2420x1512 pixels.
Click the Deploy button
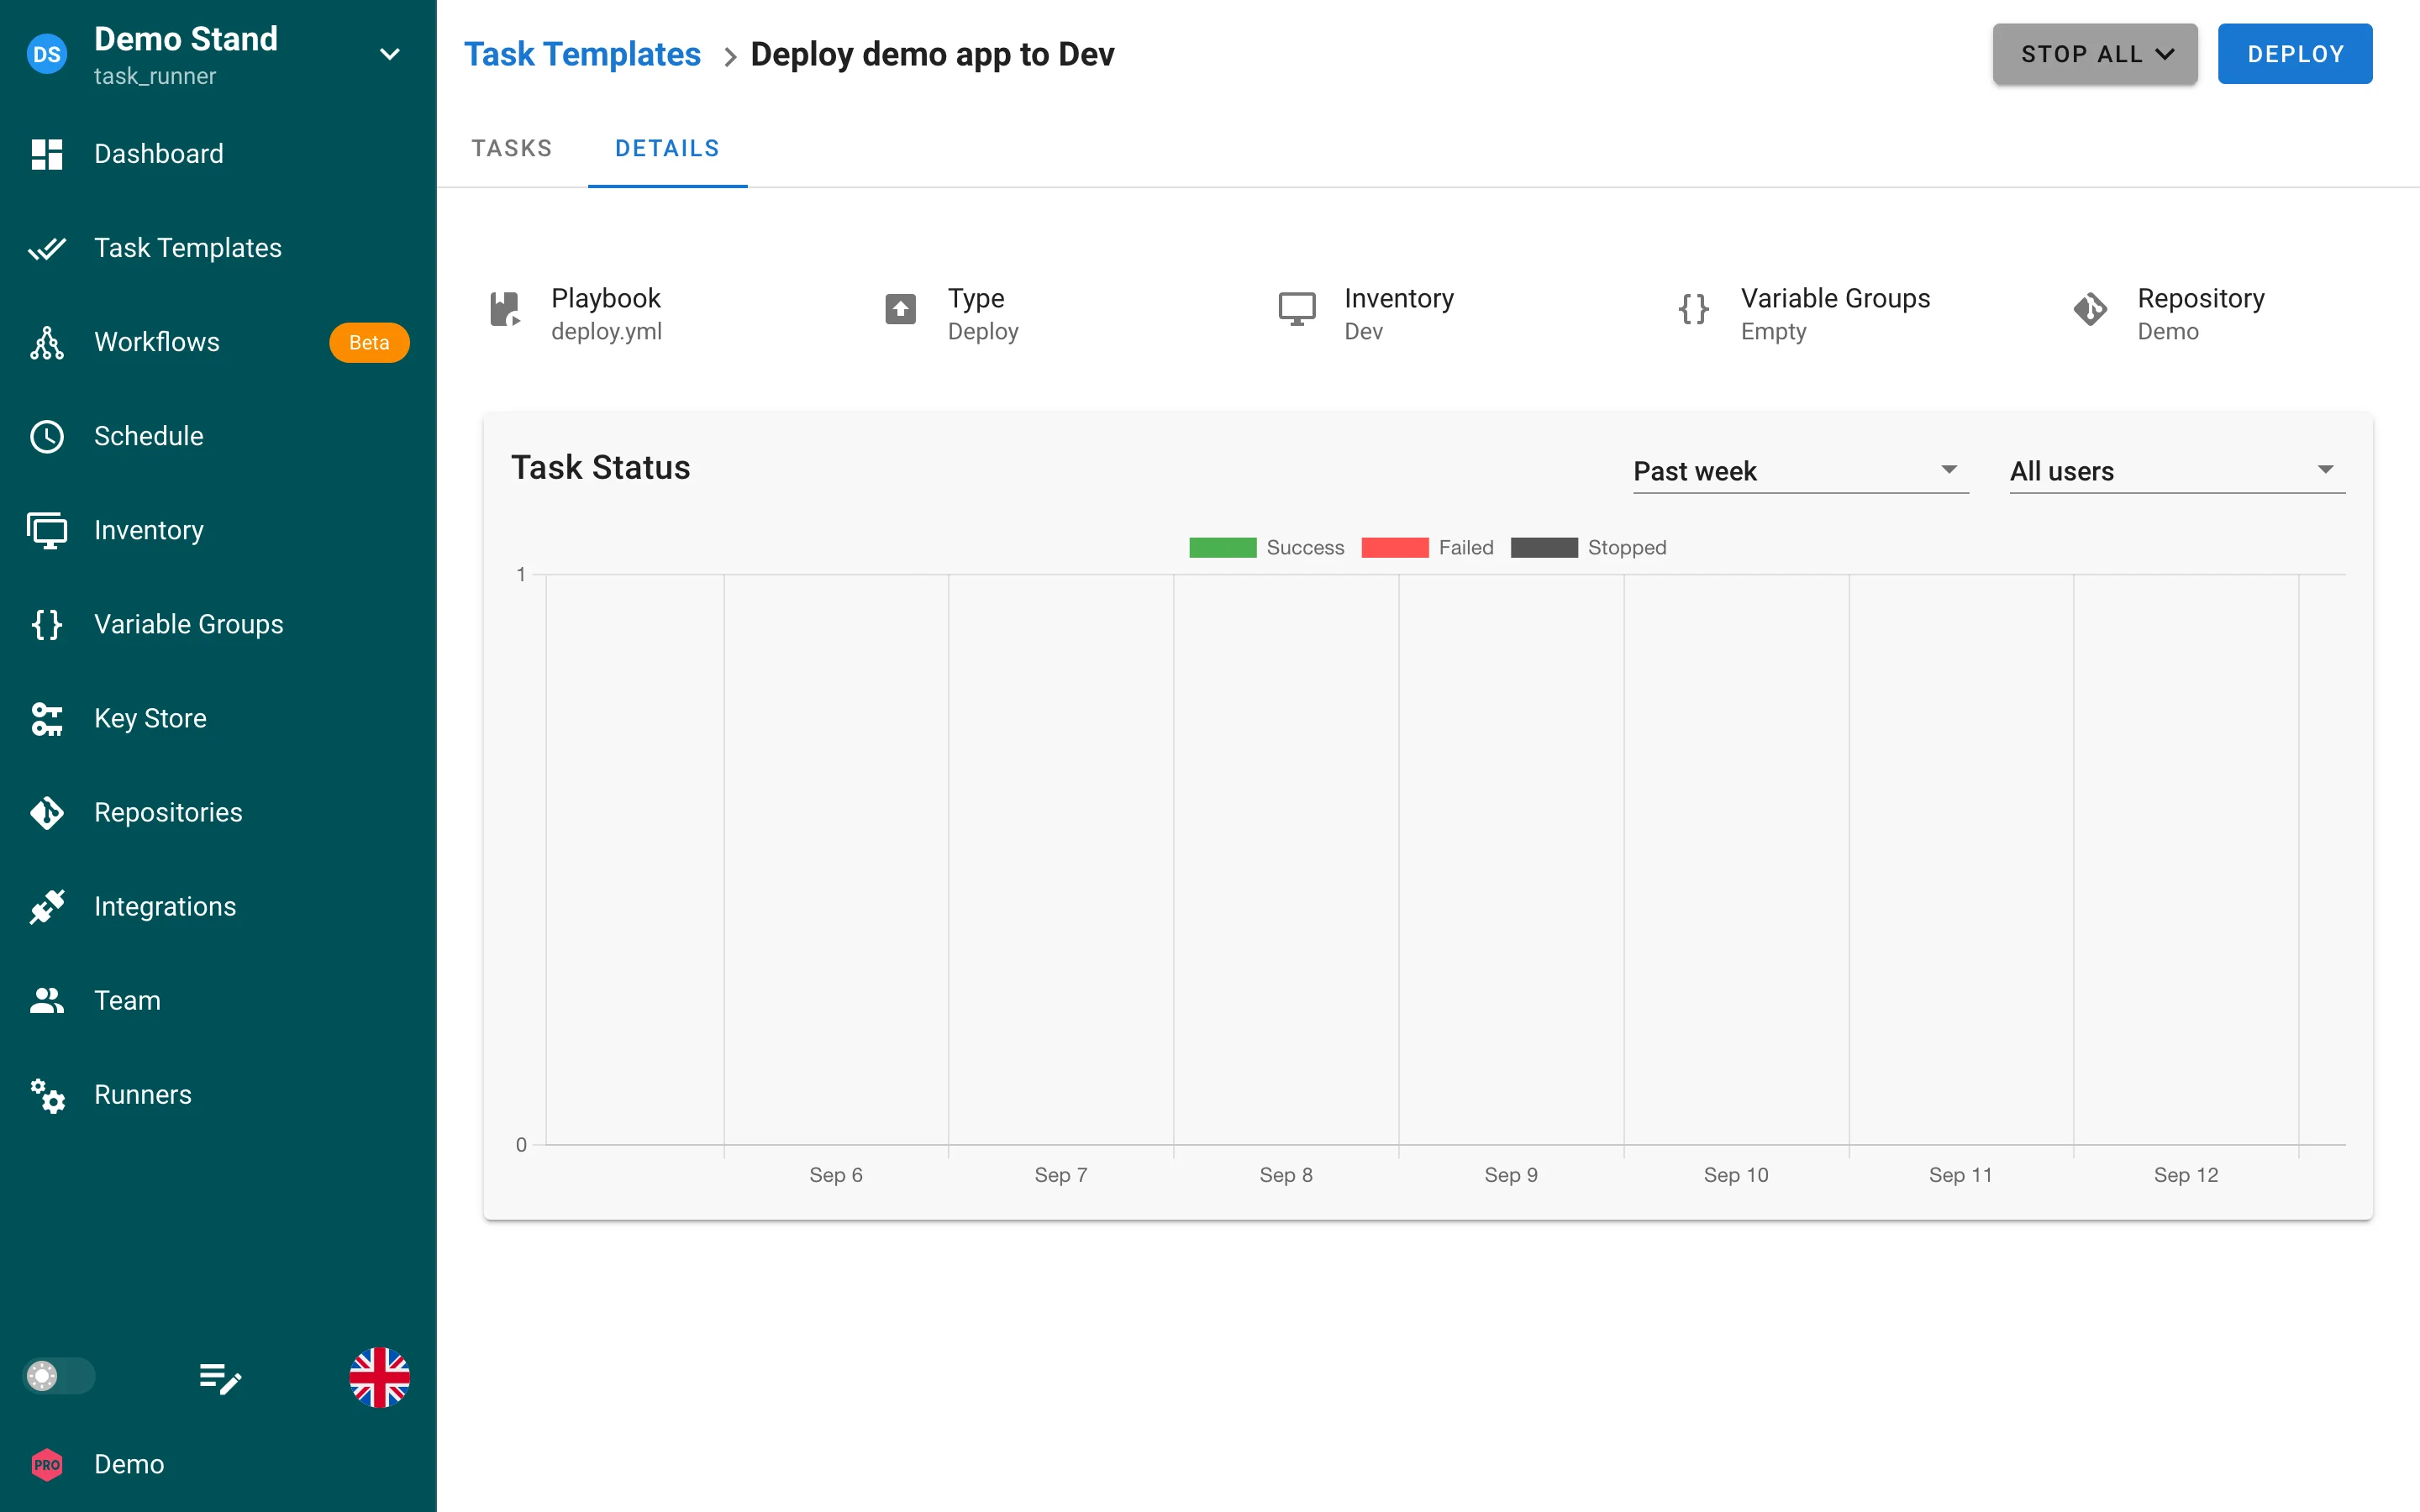pos(2294,54)
